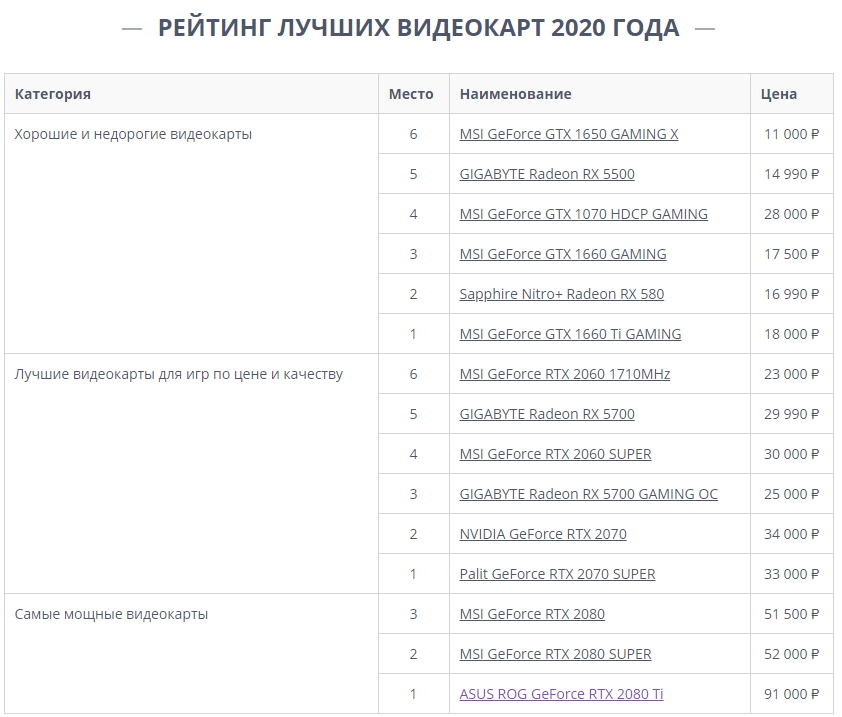
Task: Open MSI GeForce RTX 2060 1710MHz link
Action: tap(564, 374)
